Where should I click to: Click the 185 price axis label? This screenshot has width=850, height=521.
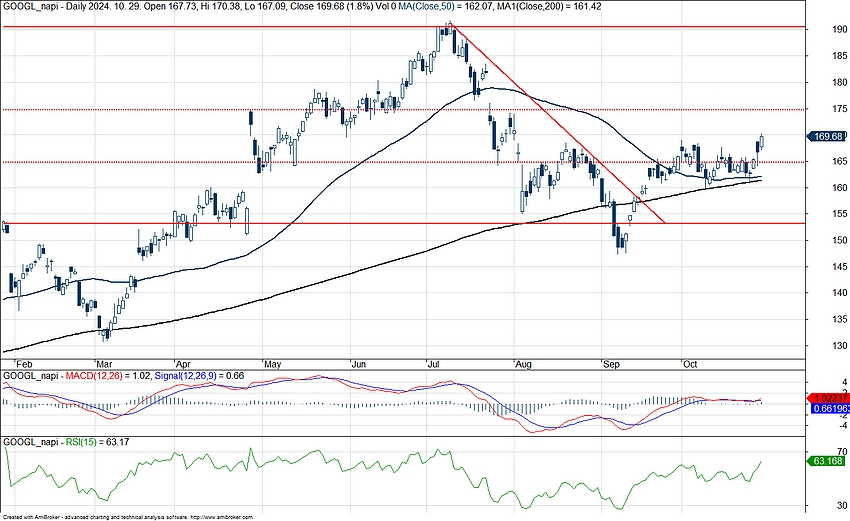[841, 56]
